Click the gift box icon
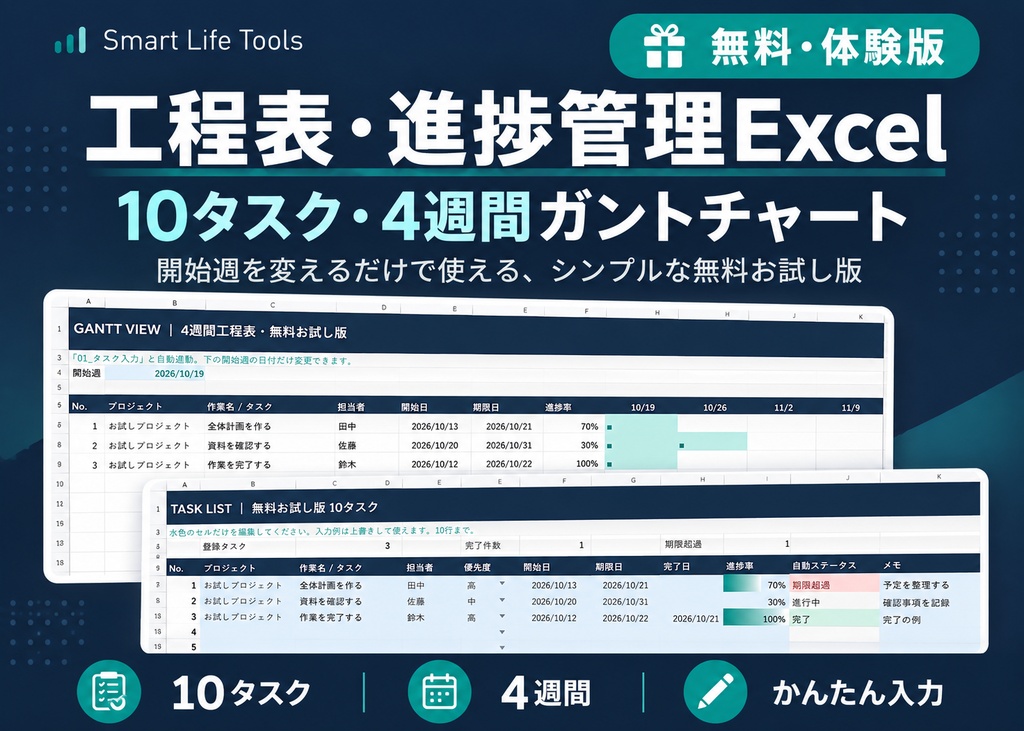This screenshot has height=731, width=1024. [x=664, y=46]
